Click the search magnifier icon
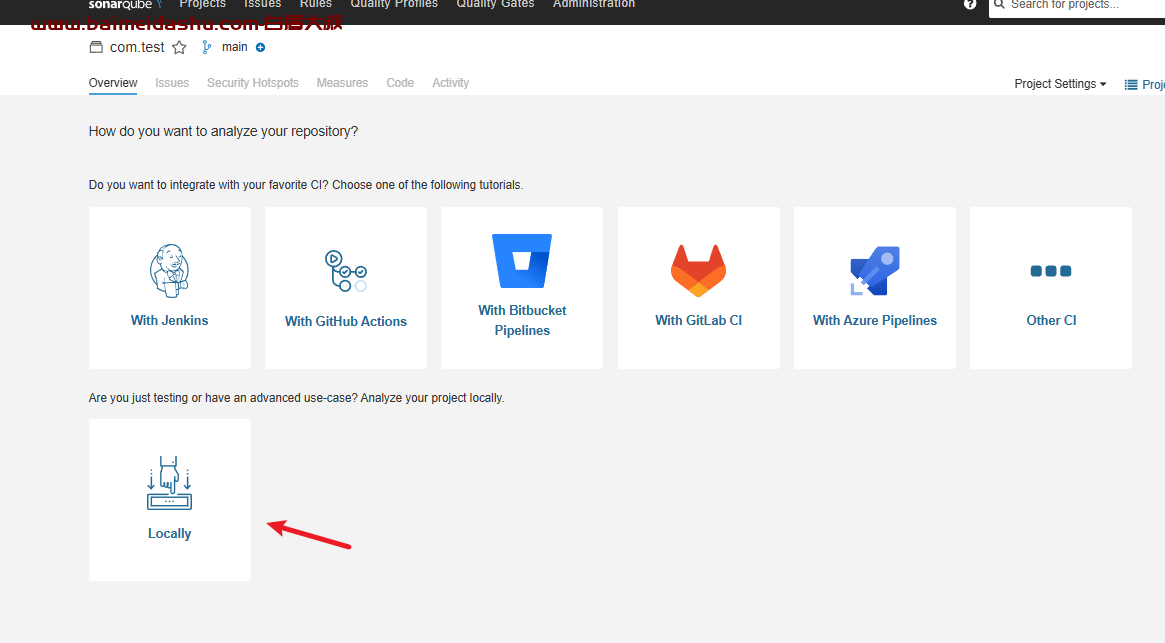Image resolution: width=1165 pixels, height=643 pixels. (999, 4)
